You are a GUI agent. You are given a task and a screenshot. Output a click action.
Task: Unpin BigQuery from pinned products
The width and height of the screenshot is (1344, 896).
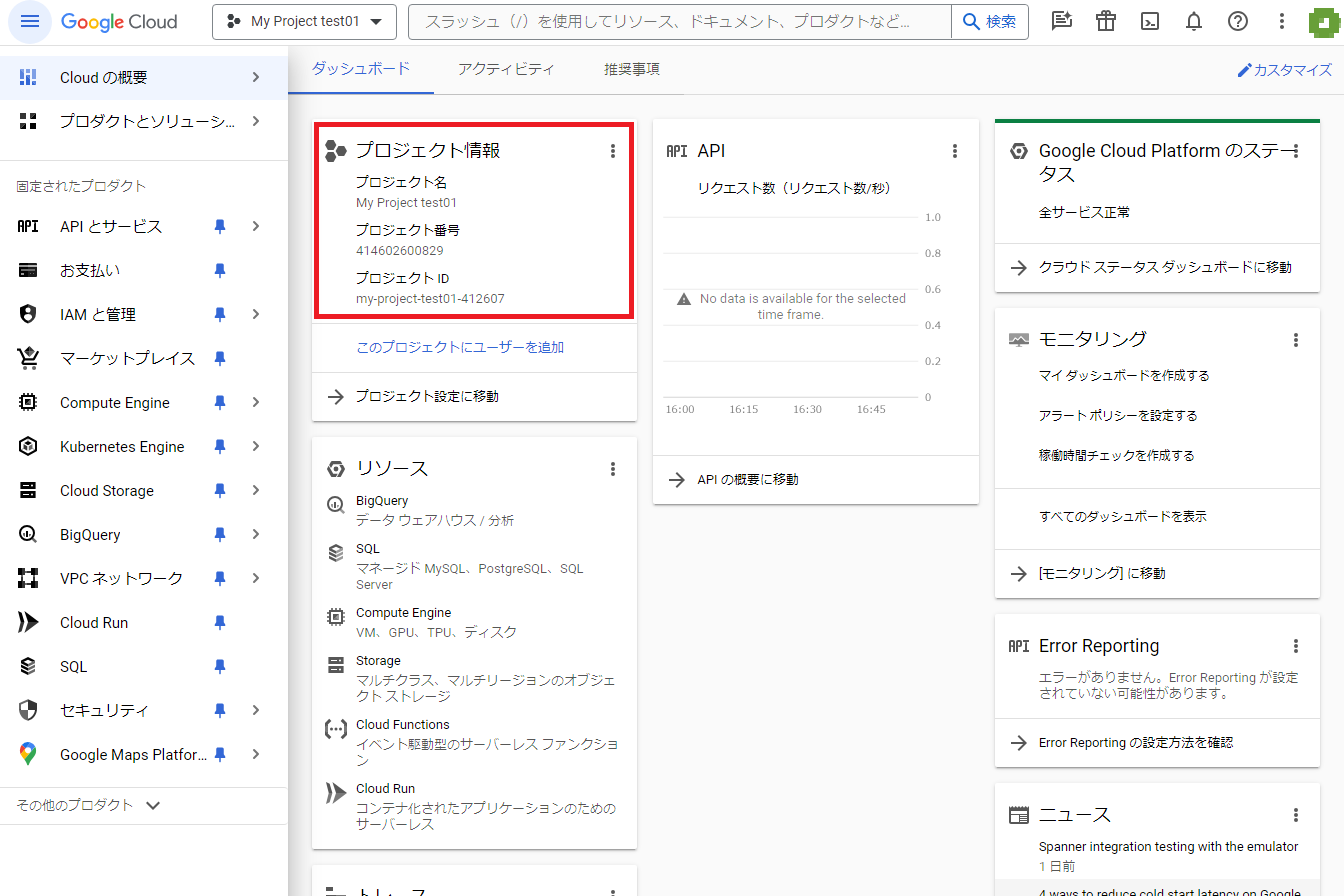220,535
